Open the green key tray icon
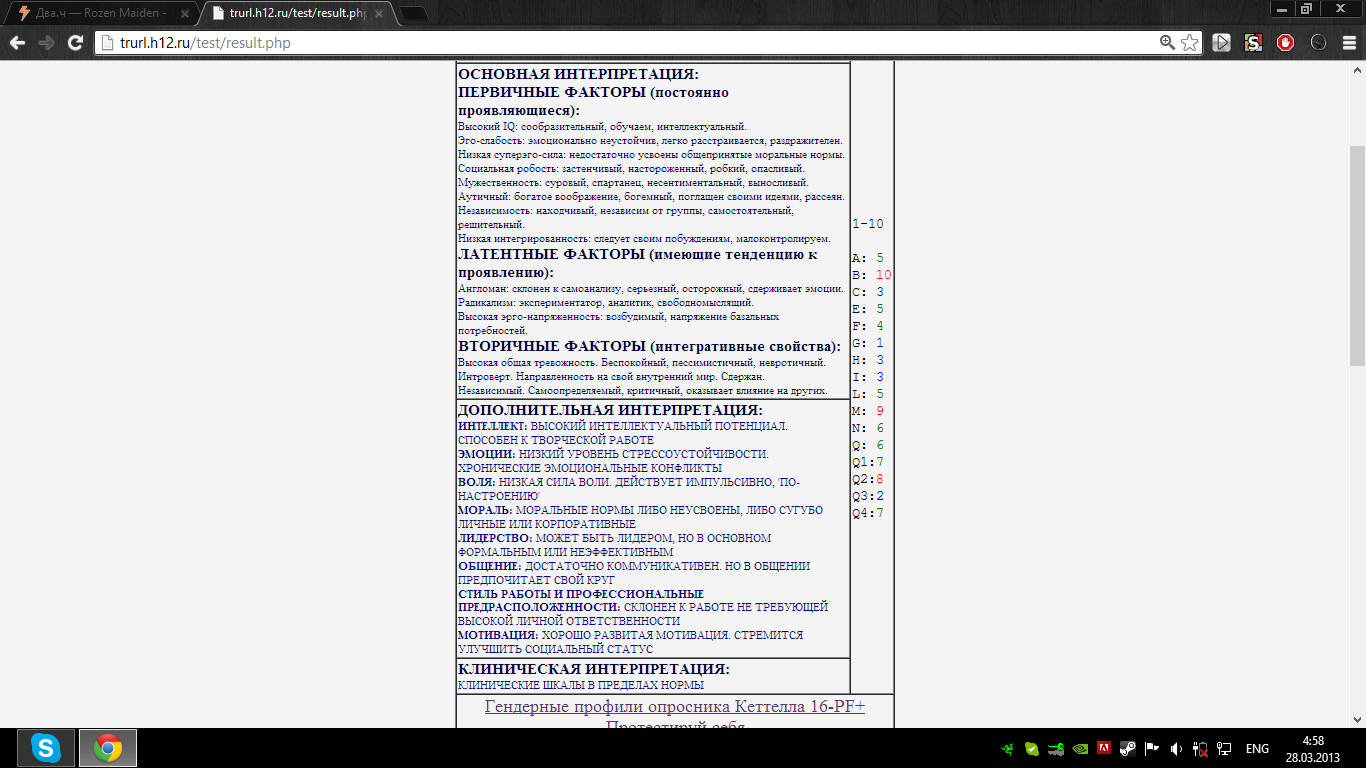The image size is (1366, 768). 1057,748
